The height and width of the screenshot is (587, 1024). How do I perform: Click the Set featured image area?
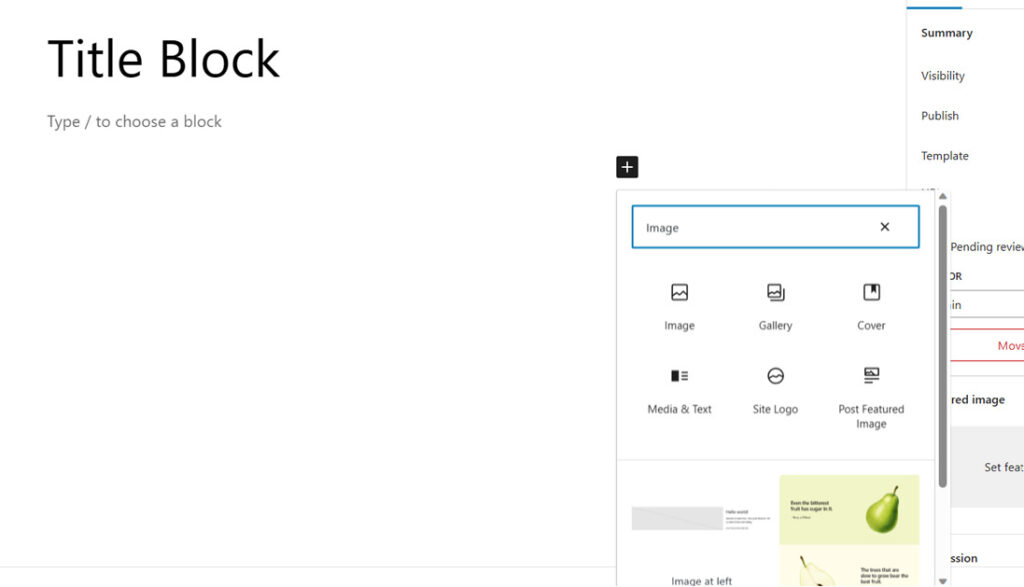coord(987,467)
